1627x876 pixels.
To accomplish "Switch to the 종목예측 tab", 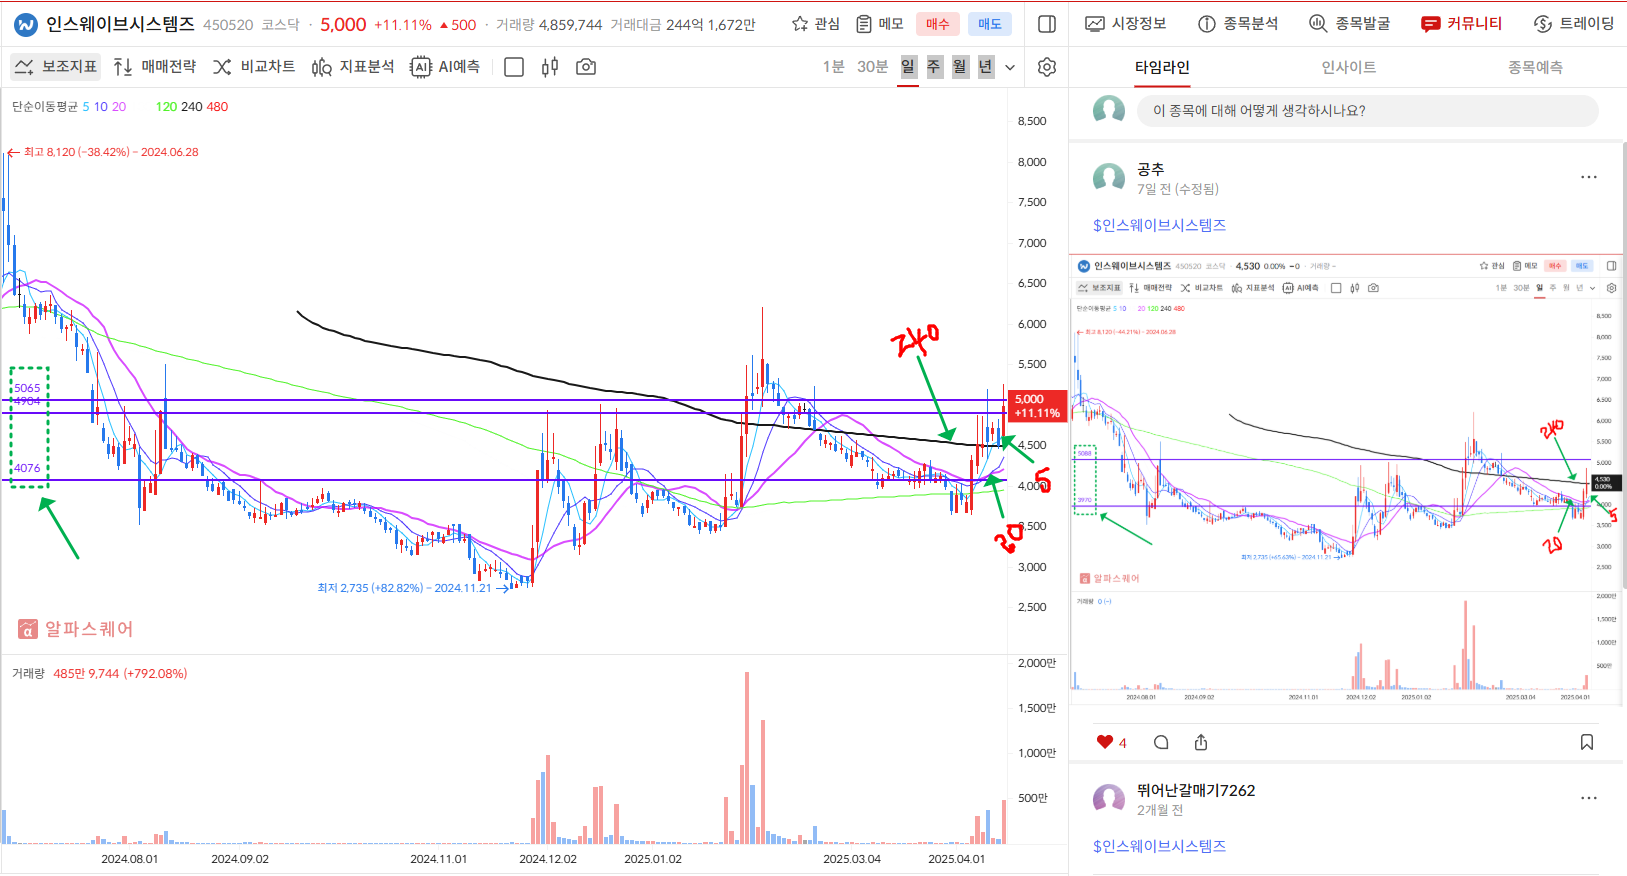I will (1535, 67).
